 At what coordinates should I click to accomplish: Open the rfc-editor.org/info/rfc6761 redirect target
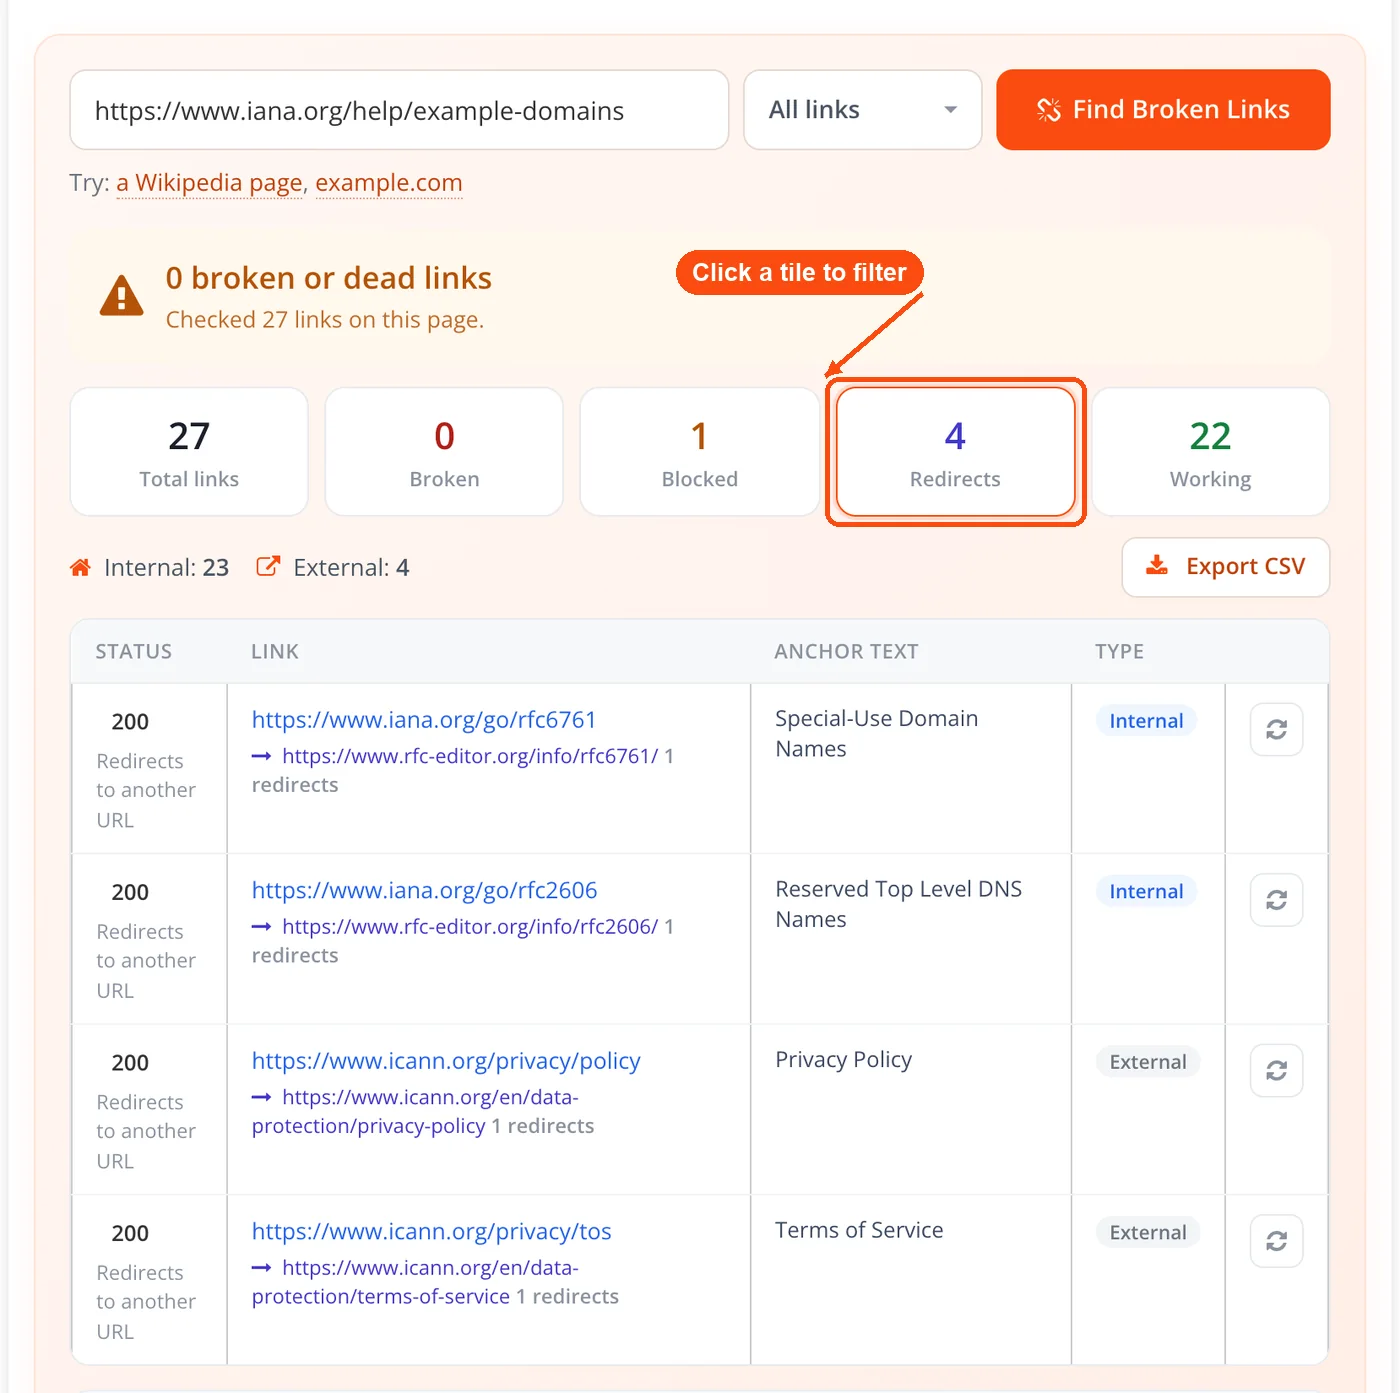pyautogui.click(x=470, y=756)
